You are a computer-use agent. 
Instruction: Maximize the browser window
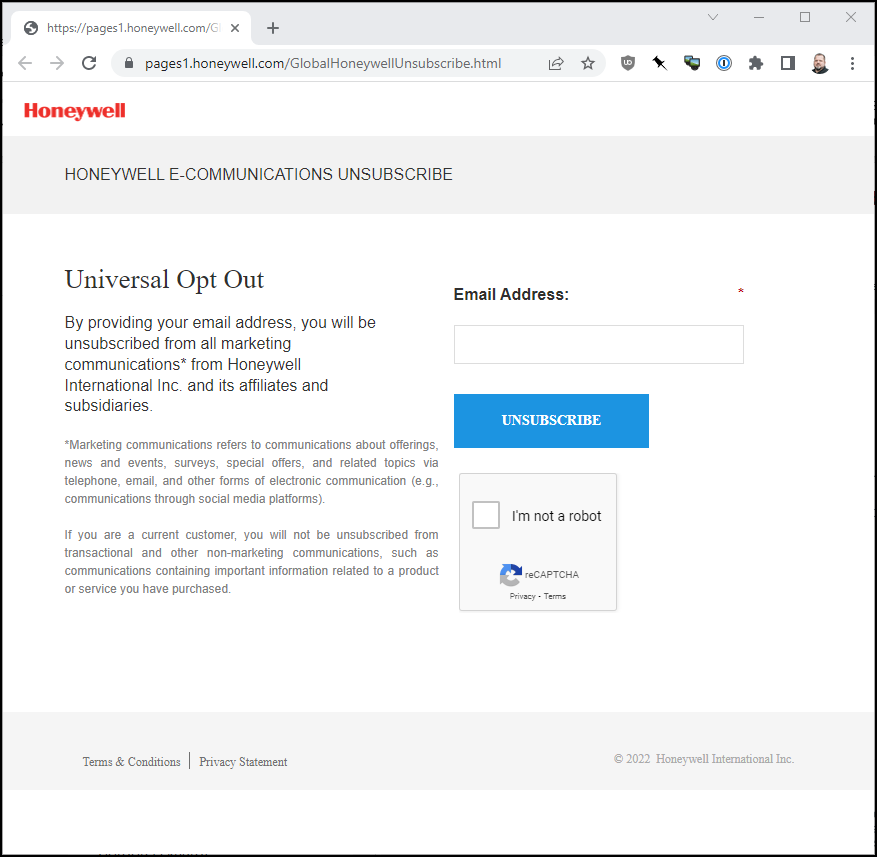coord(805,17)
